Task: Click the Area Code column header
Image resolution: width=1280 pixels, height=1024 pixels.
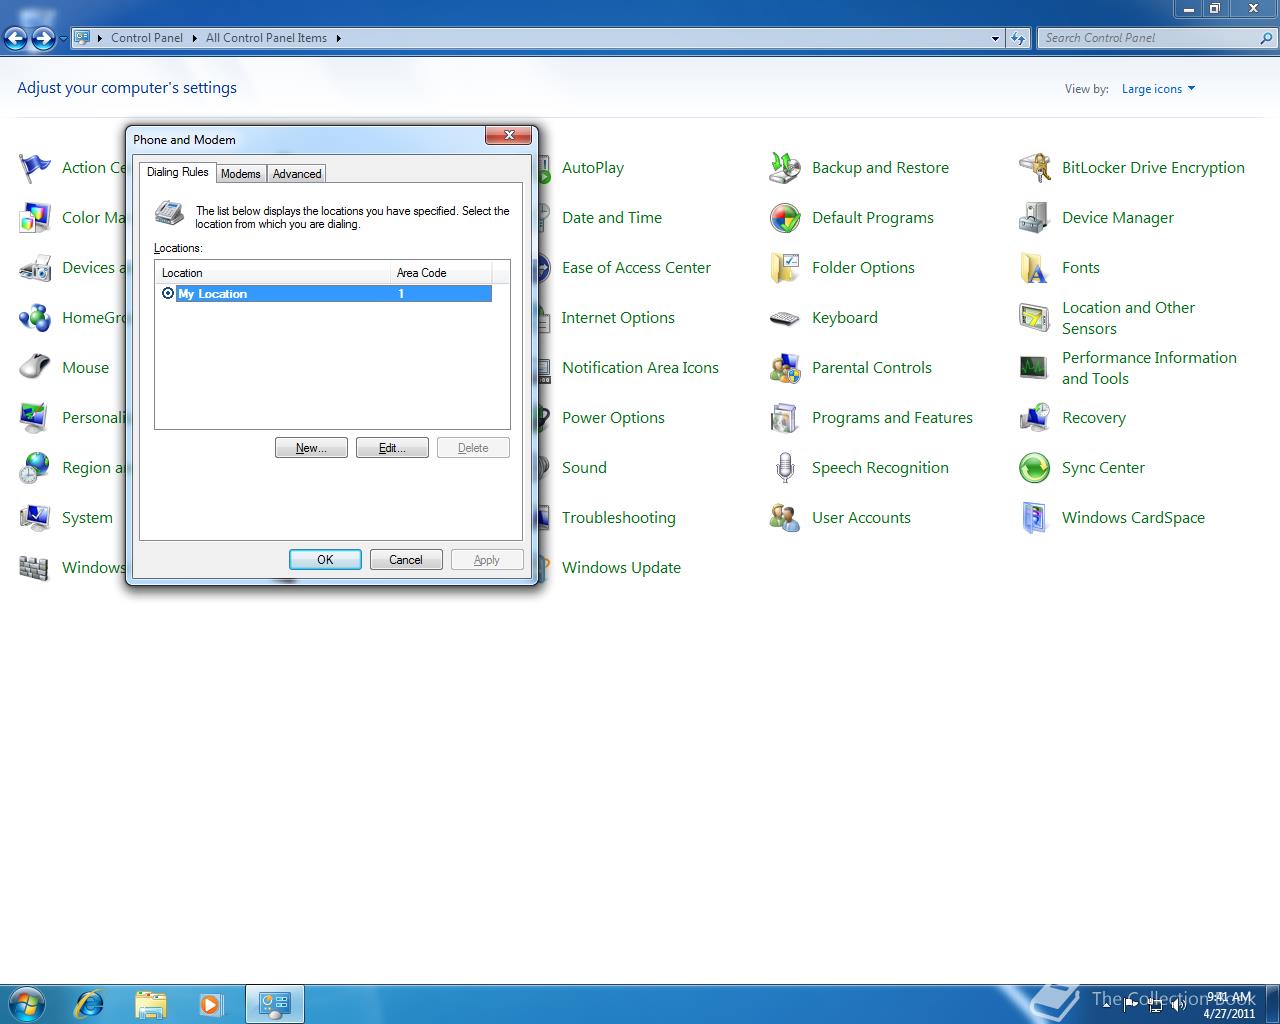Action: coord(441,272)
